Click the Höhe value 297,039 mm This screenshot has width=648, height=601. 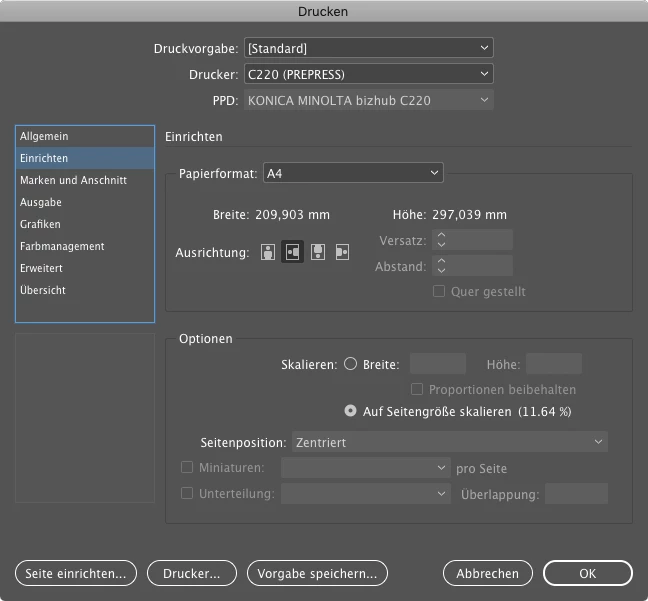pos(469,215)
